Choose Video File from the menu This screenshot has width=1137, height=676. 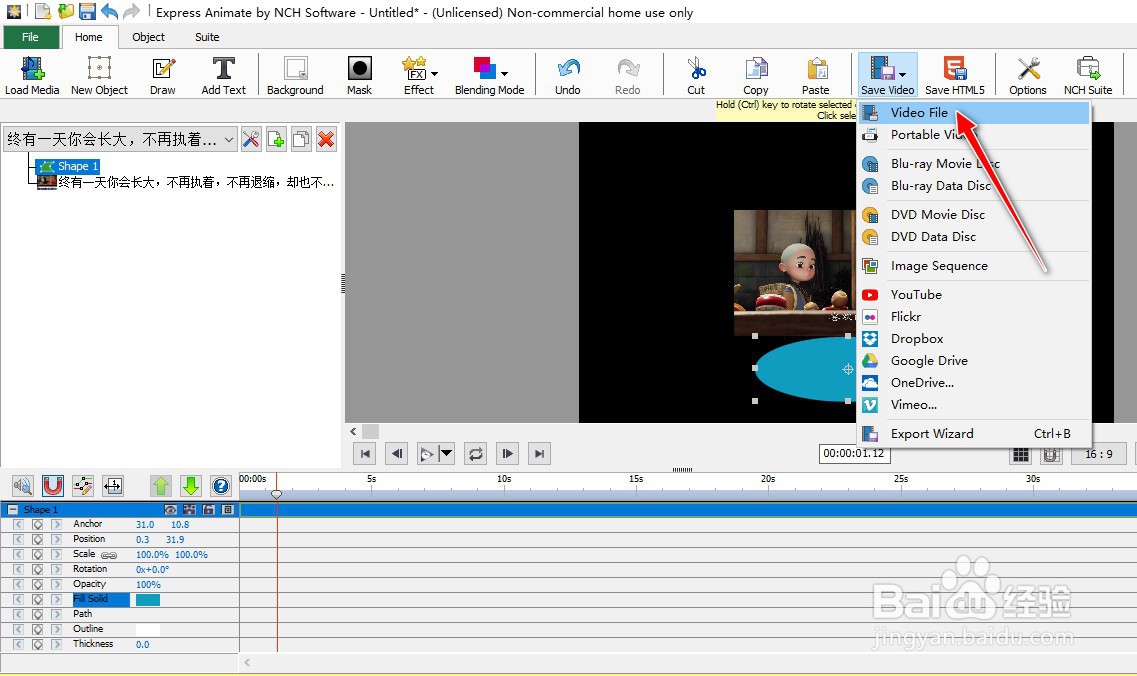click(974, 112)
